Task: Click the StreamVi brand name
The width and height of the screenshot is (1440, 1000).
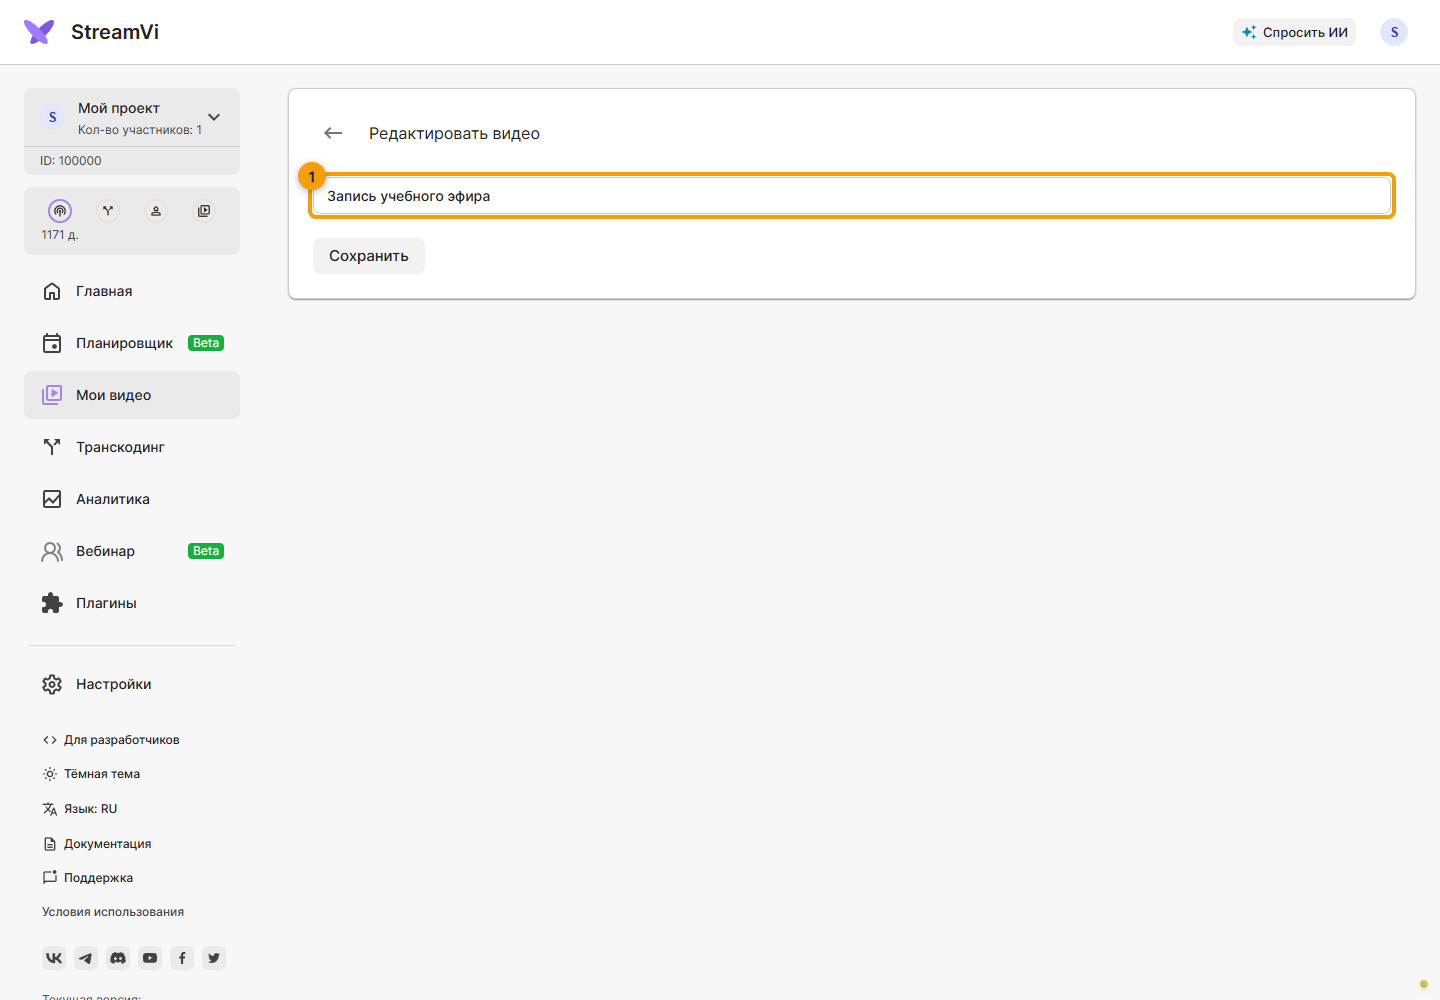Action: [x=115, y=32]
